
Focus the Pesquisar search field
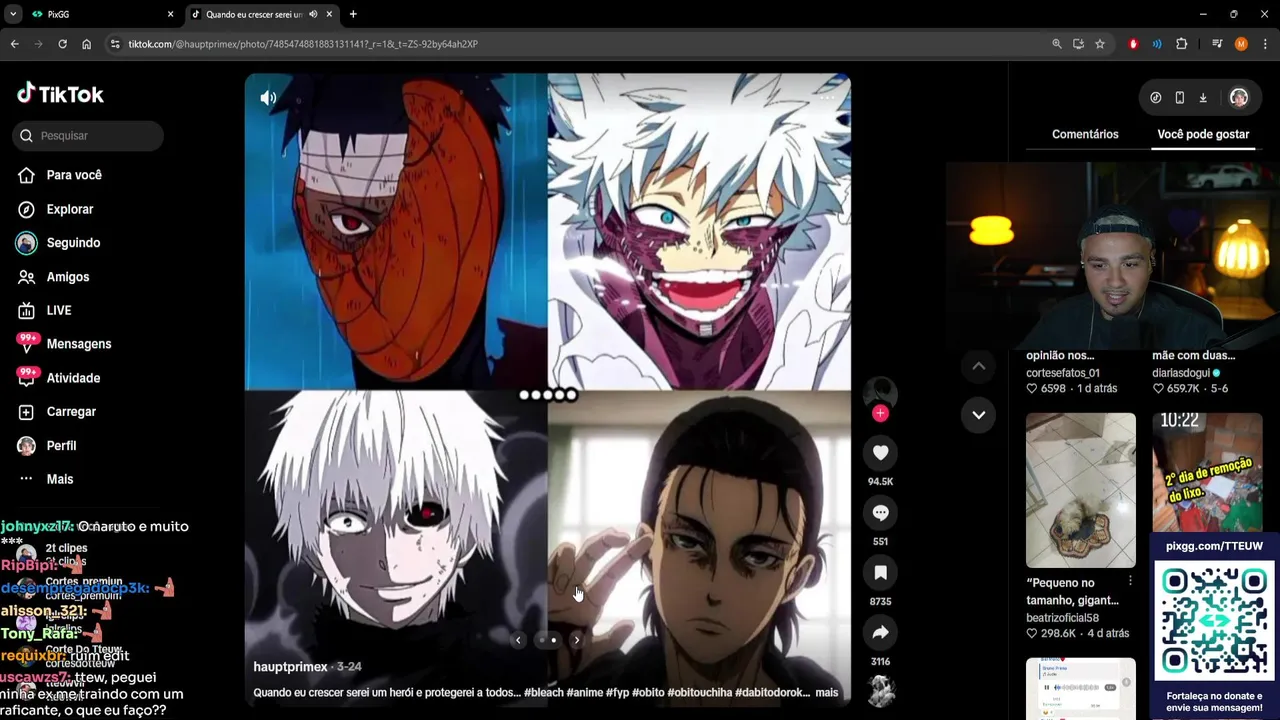88,135
